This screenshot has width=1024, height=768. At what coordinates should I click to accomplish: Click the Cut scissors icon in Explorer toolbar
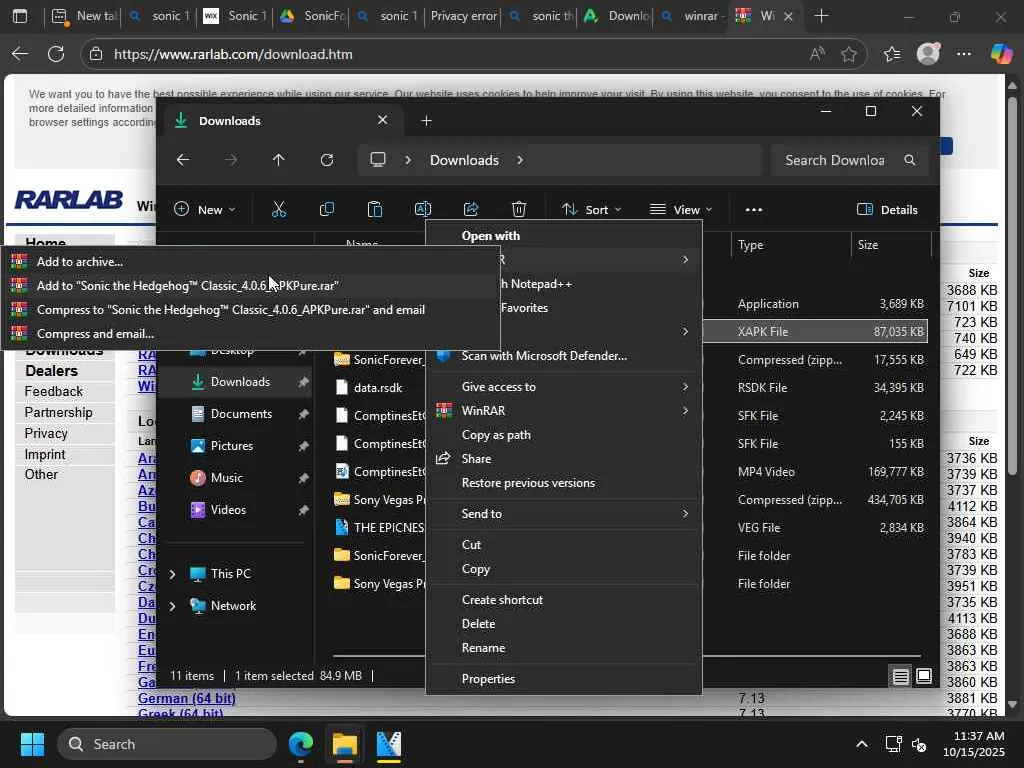tap(279, 209)
